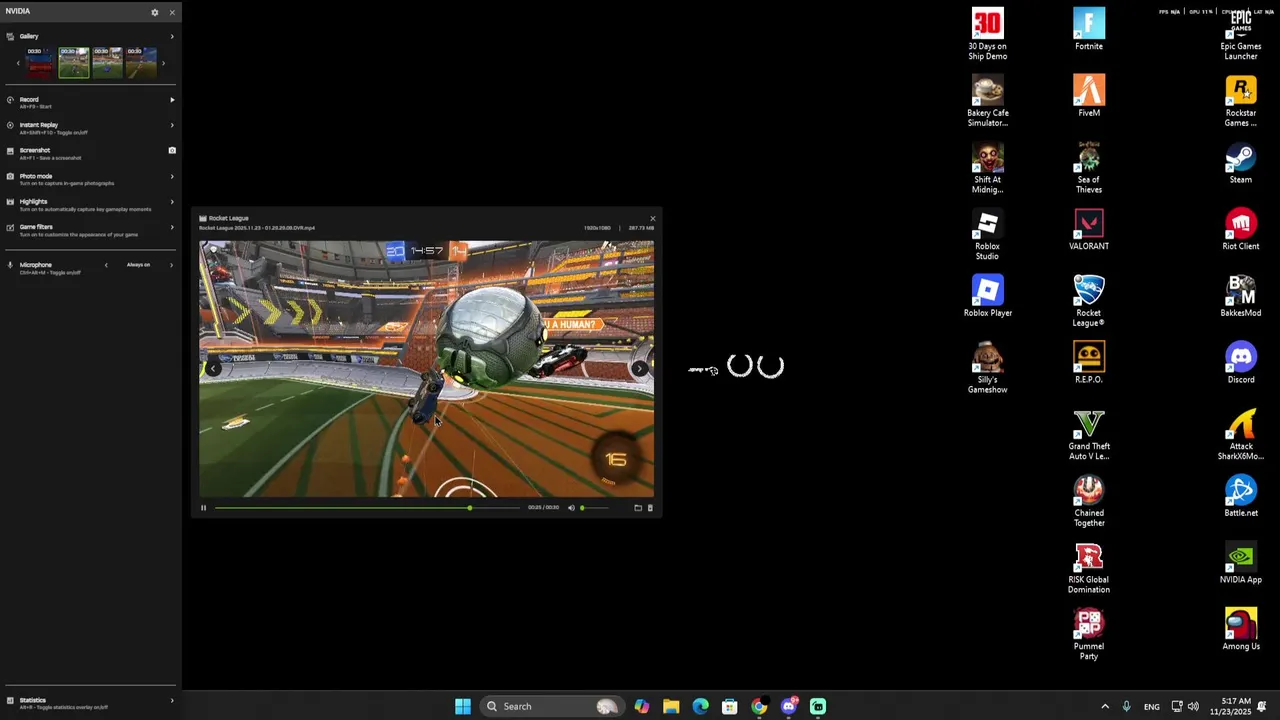Switch microphone mode to previous option
Viewport: 1280px width, 720px height.
(x=106, y=265)
